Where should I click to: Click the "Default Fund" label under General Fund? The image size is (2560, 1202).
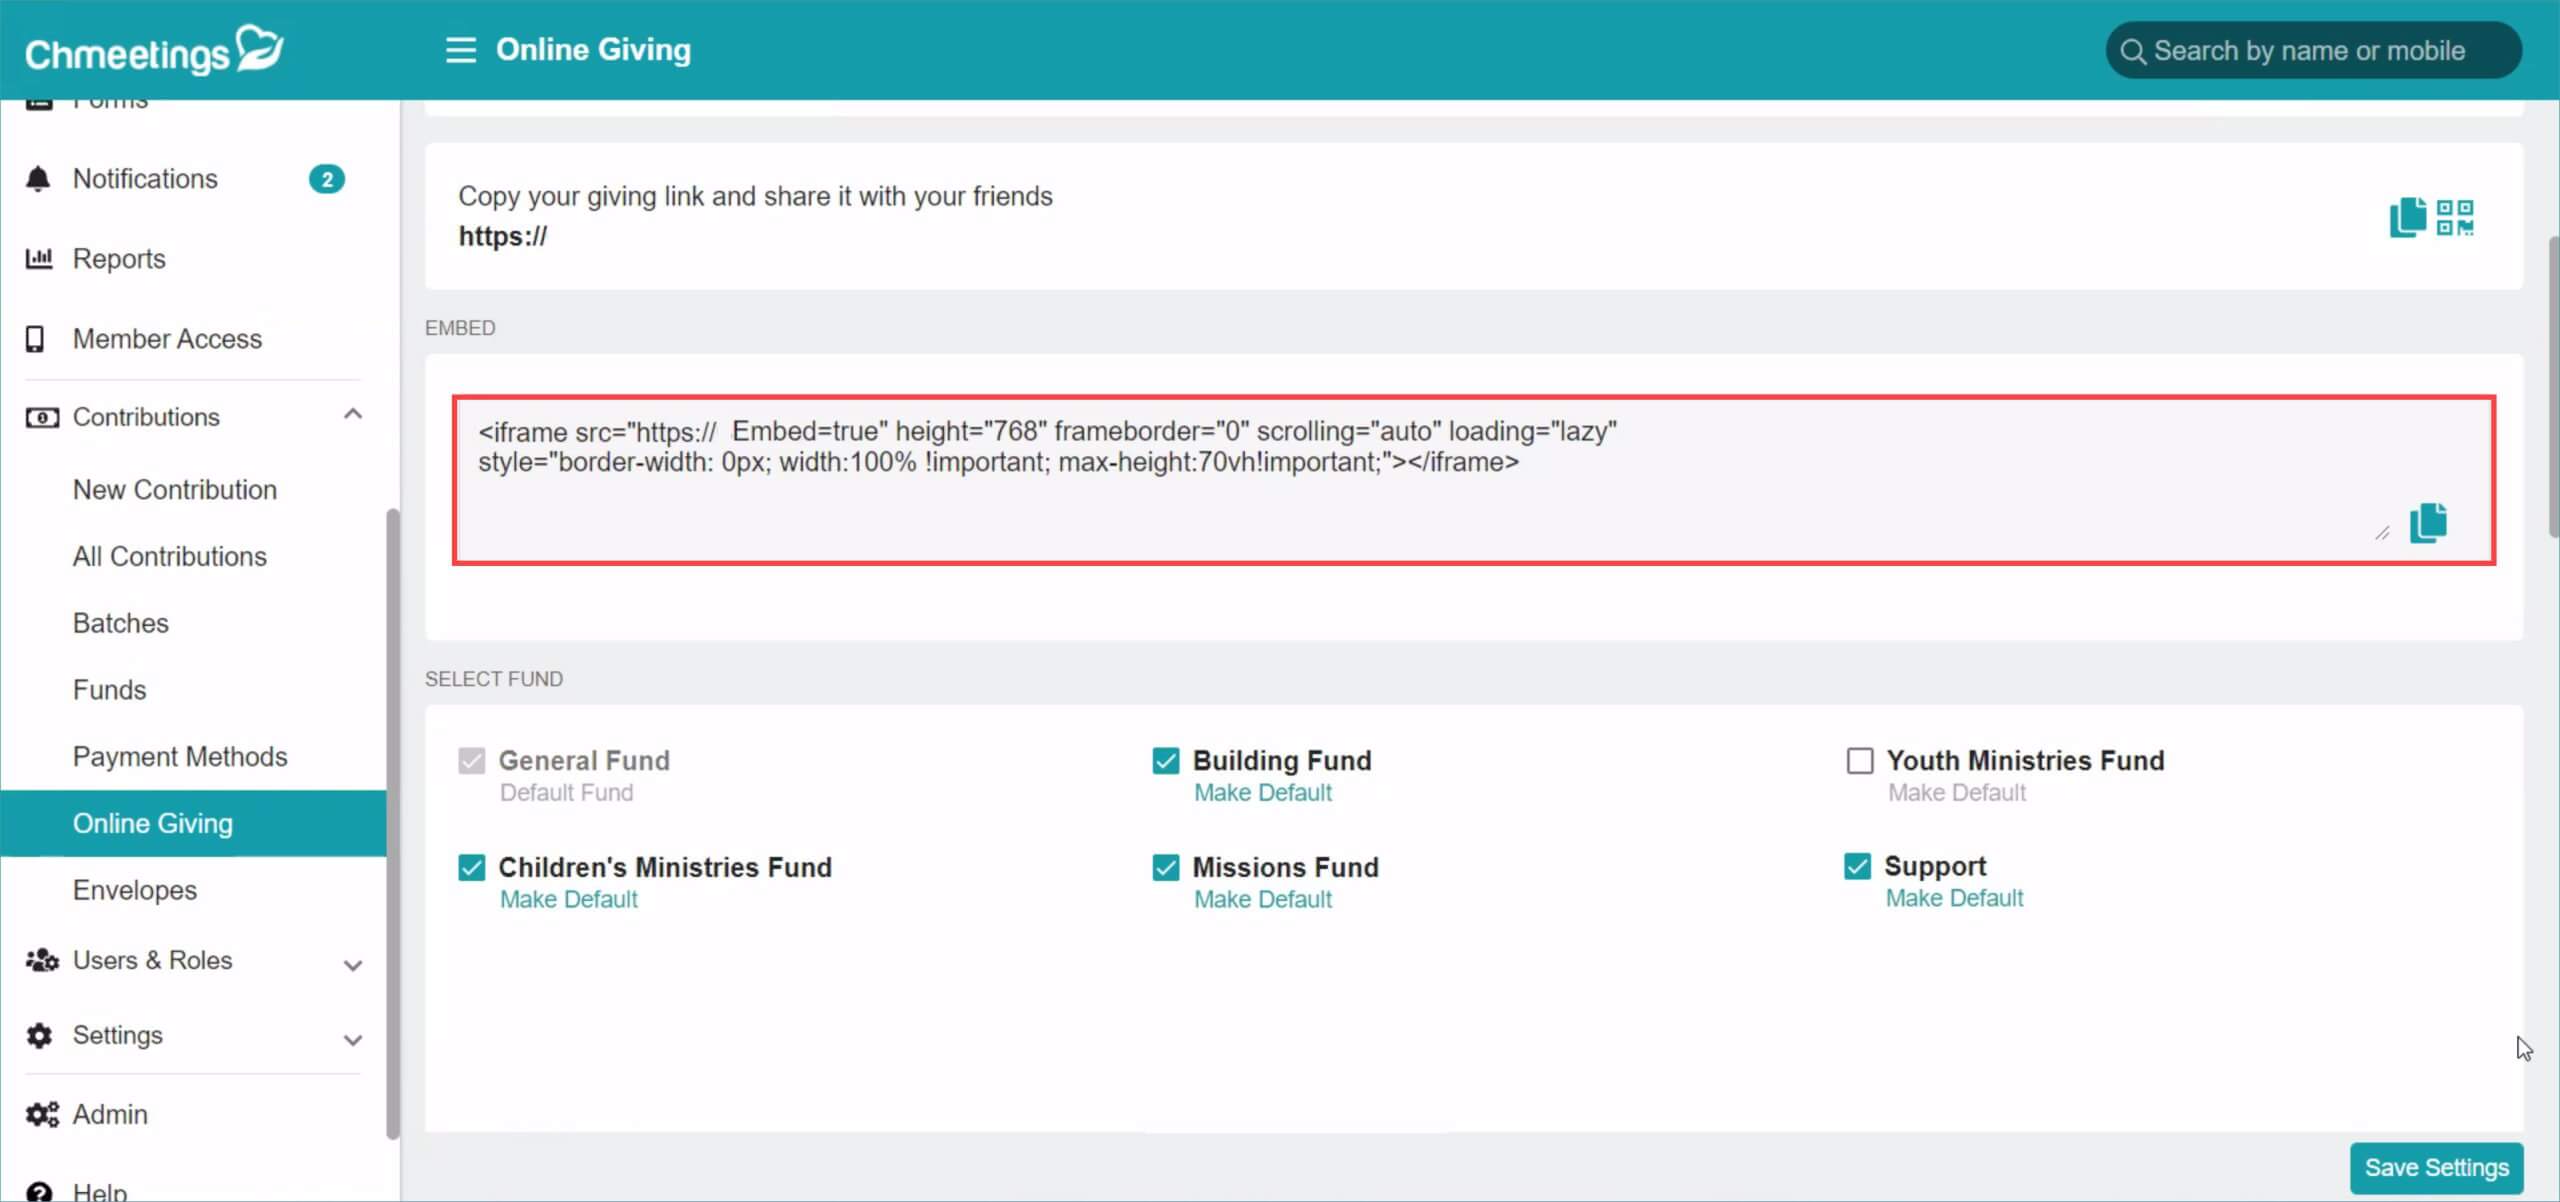coord(567,793)
